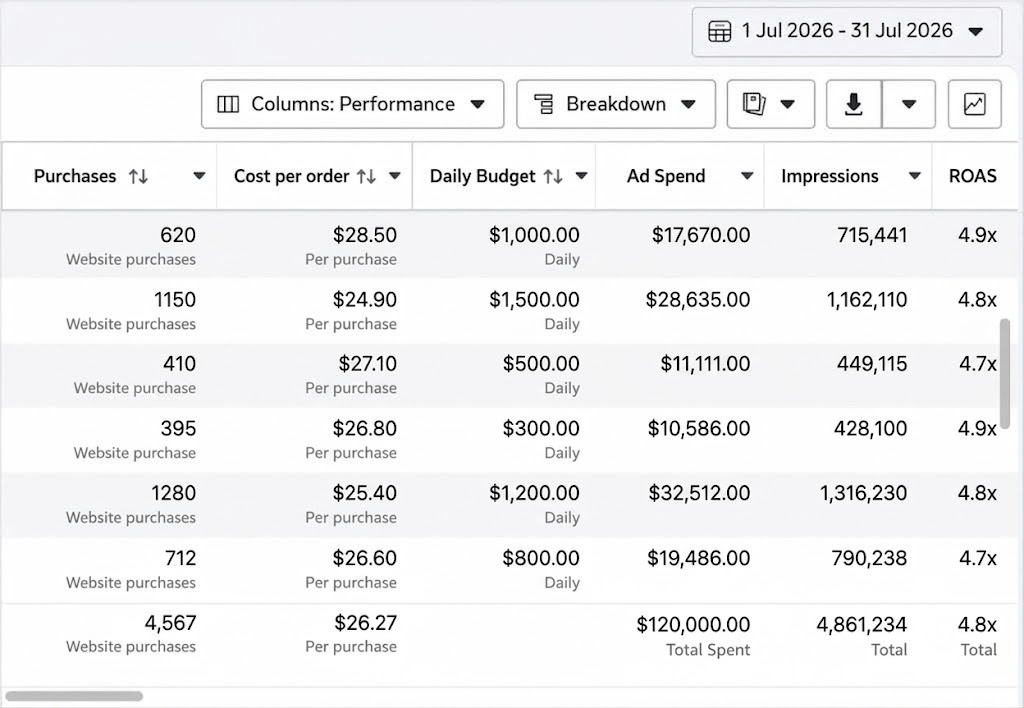Sort by Purchases using the sort arrows
The image size is (1024, 708).
[x=138, y=176]
